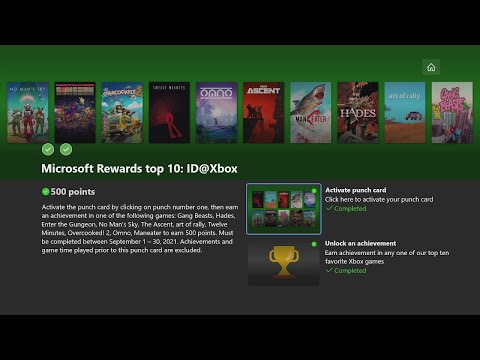This screenshot has height=360, width=480.
Task: Click green status dot on punch card tile
Action: [x=314, y=191]
